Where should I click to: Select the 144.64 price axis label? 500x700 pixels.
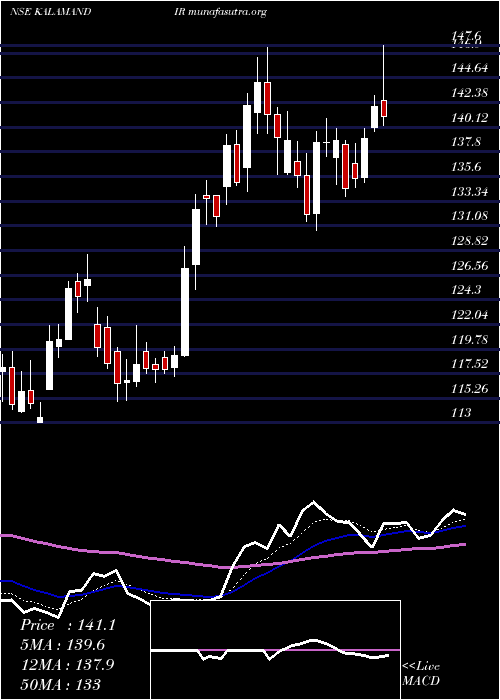470,69
